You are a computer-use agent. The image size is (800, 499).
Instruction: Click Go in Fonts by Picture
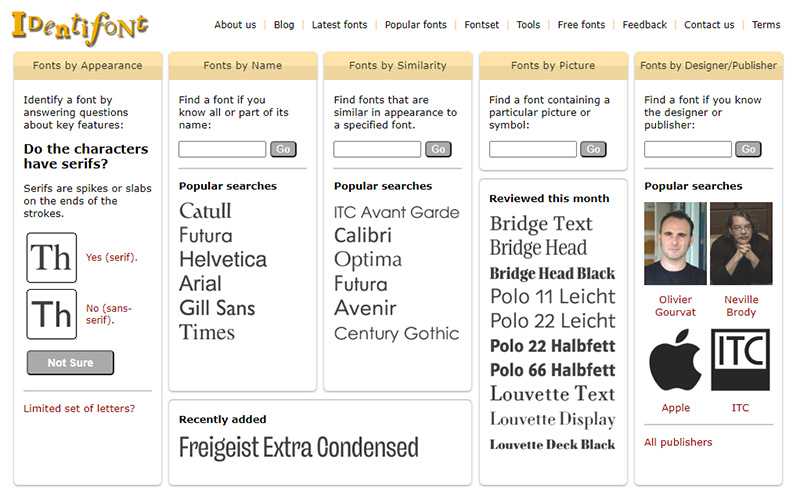click(593, 149)
